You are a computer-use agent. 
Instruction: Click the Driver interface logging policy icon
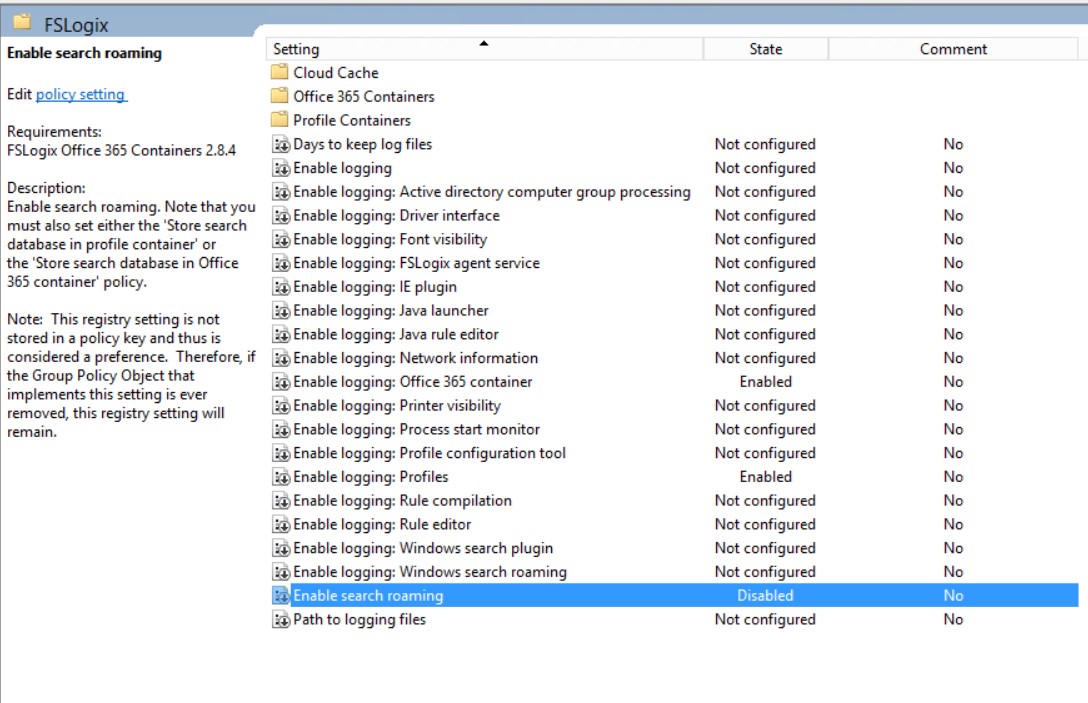(281, 216)
